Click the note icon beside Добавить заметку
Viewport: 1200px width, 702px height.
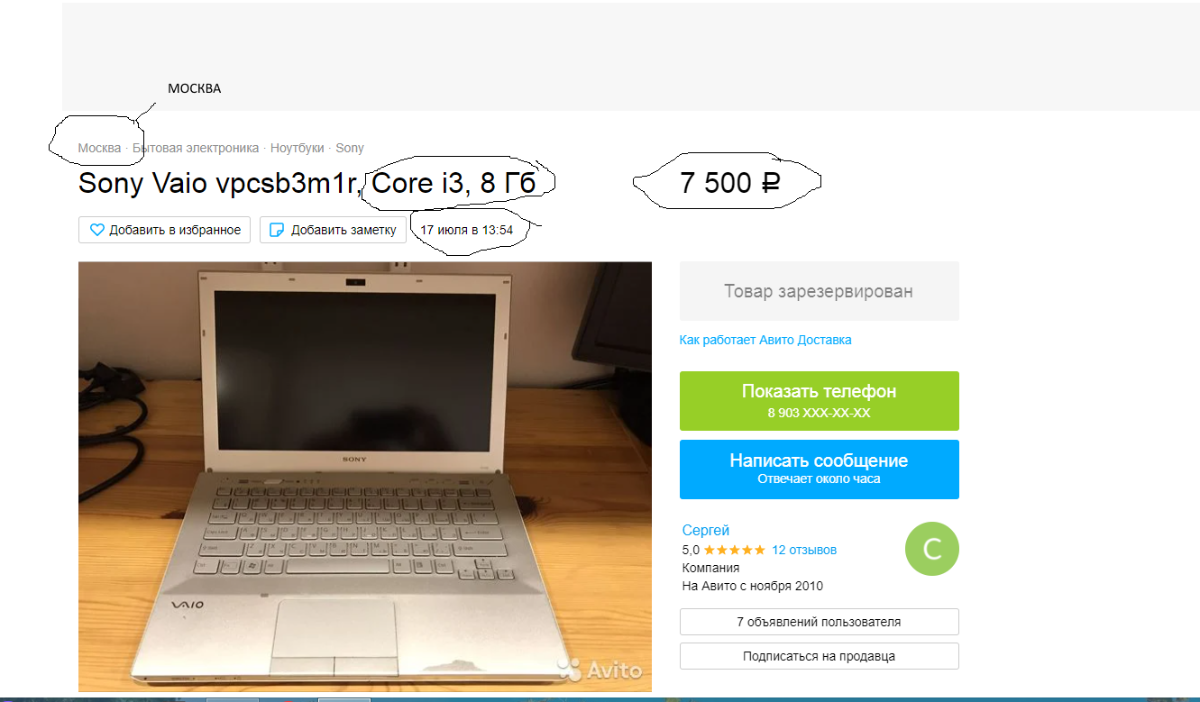tap(278, 230)
